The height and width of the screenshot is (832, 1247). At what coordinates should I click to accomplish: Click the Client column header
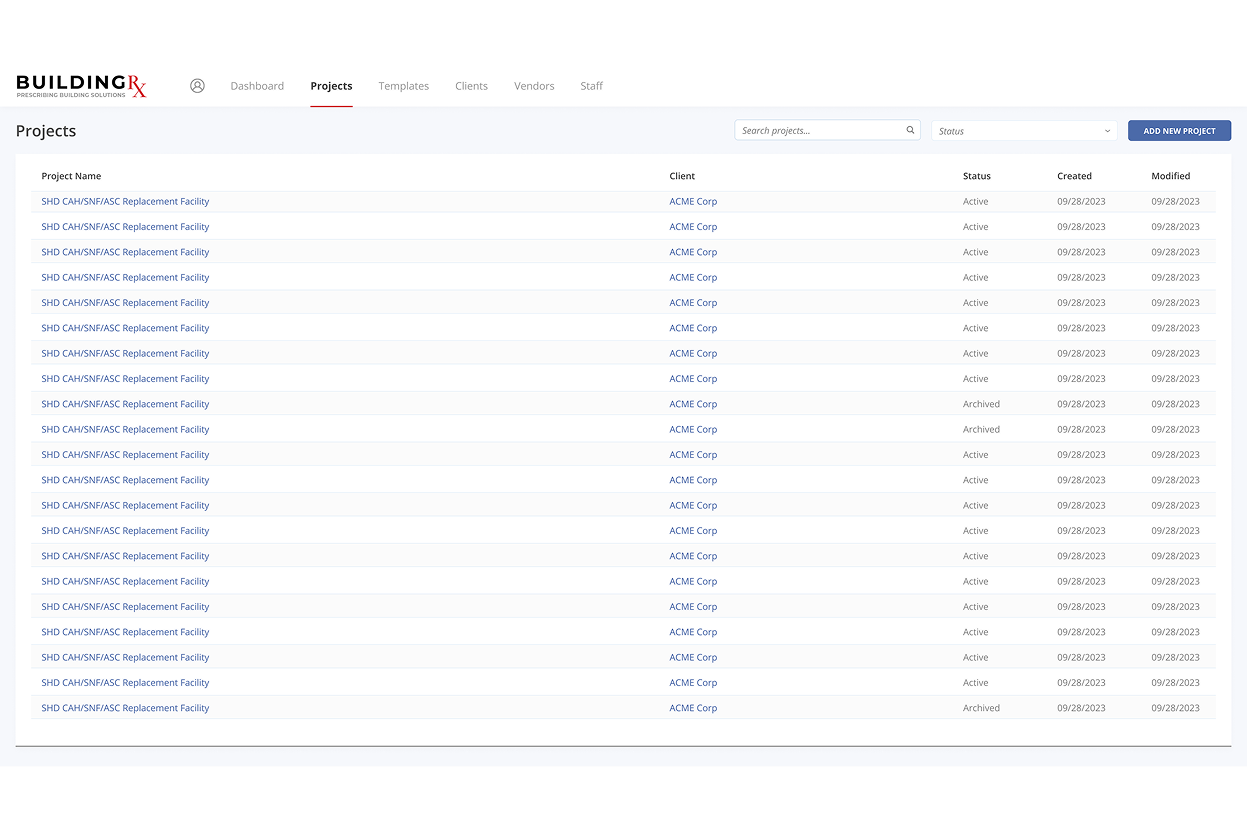click(x=682, y=176)
